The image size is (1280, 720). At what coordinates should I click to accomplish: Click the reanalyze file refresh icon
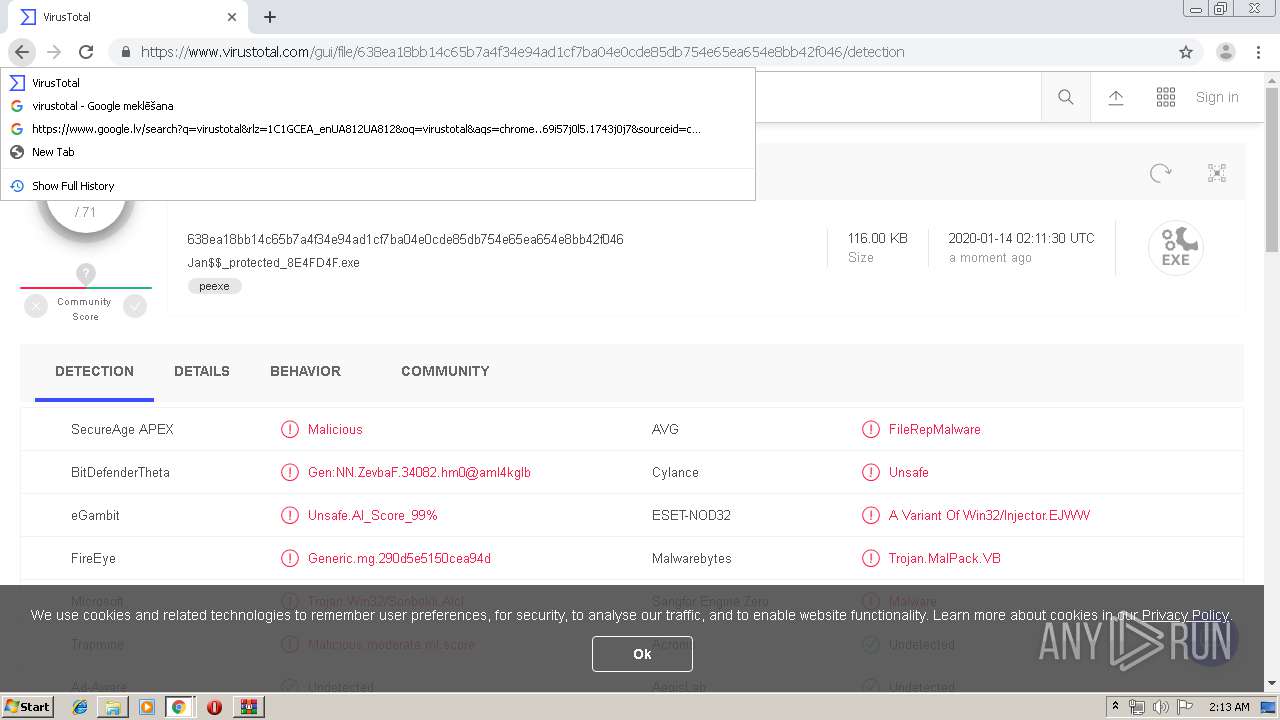click(1160, 173)
